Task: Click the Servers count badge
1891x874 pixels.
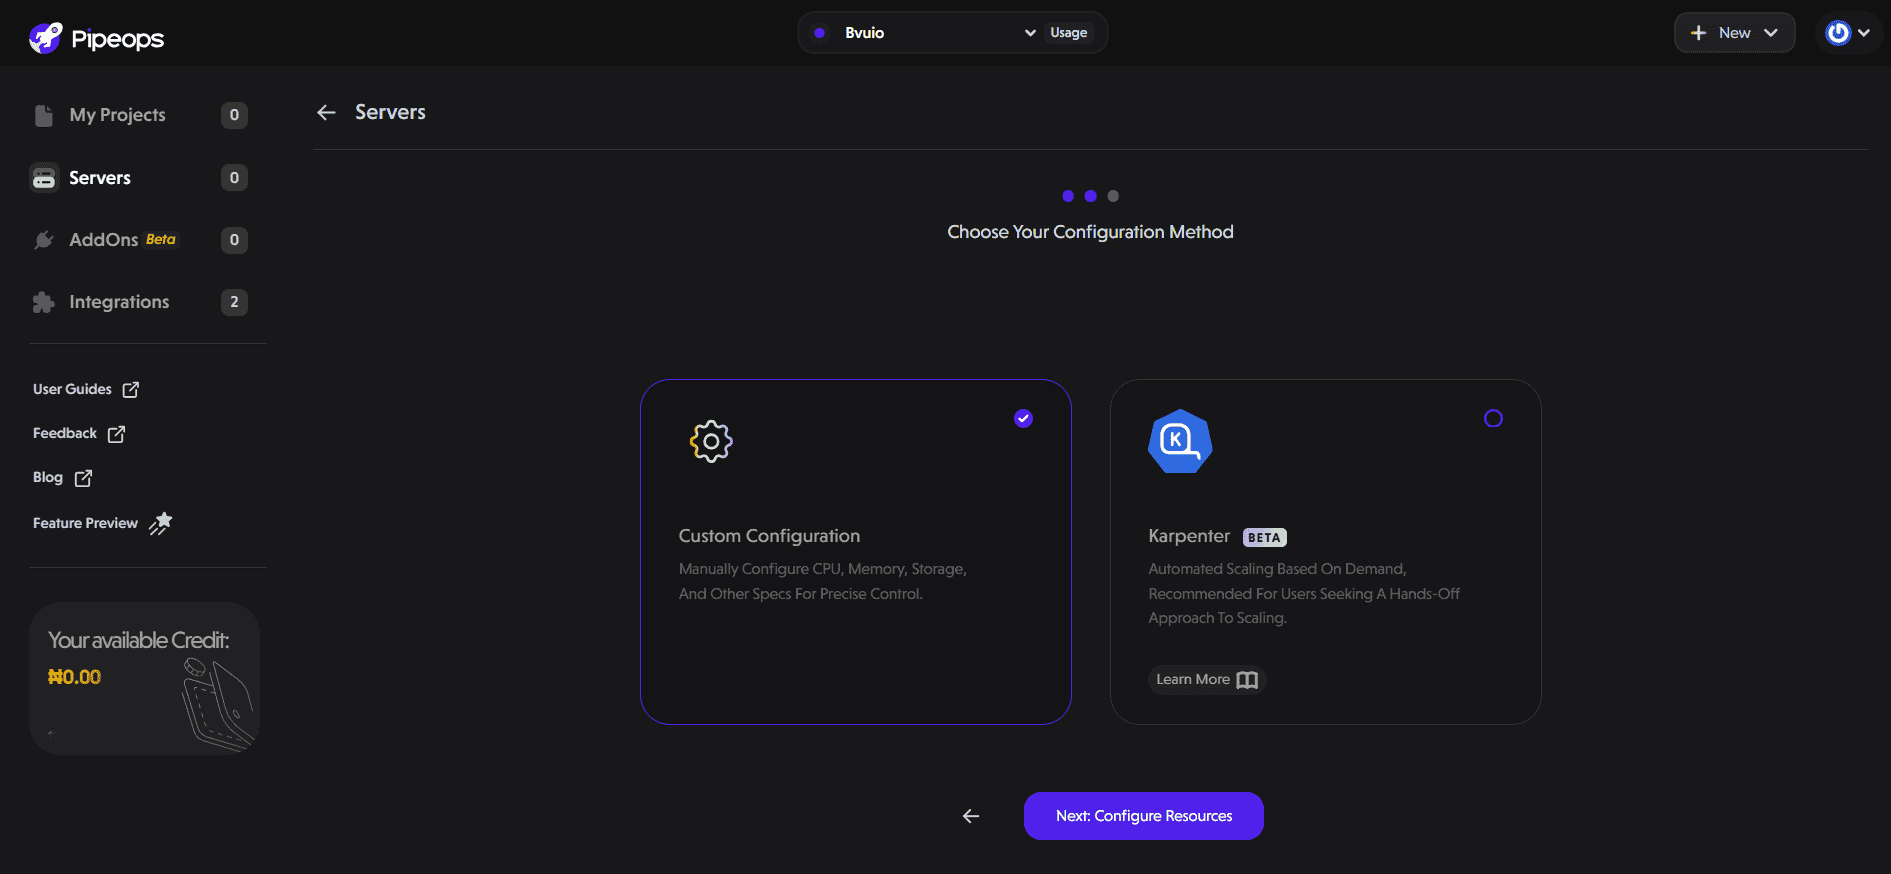Action: 234,178
